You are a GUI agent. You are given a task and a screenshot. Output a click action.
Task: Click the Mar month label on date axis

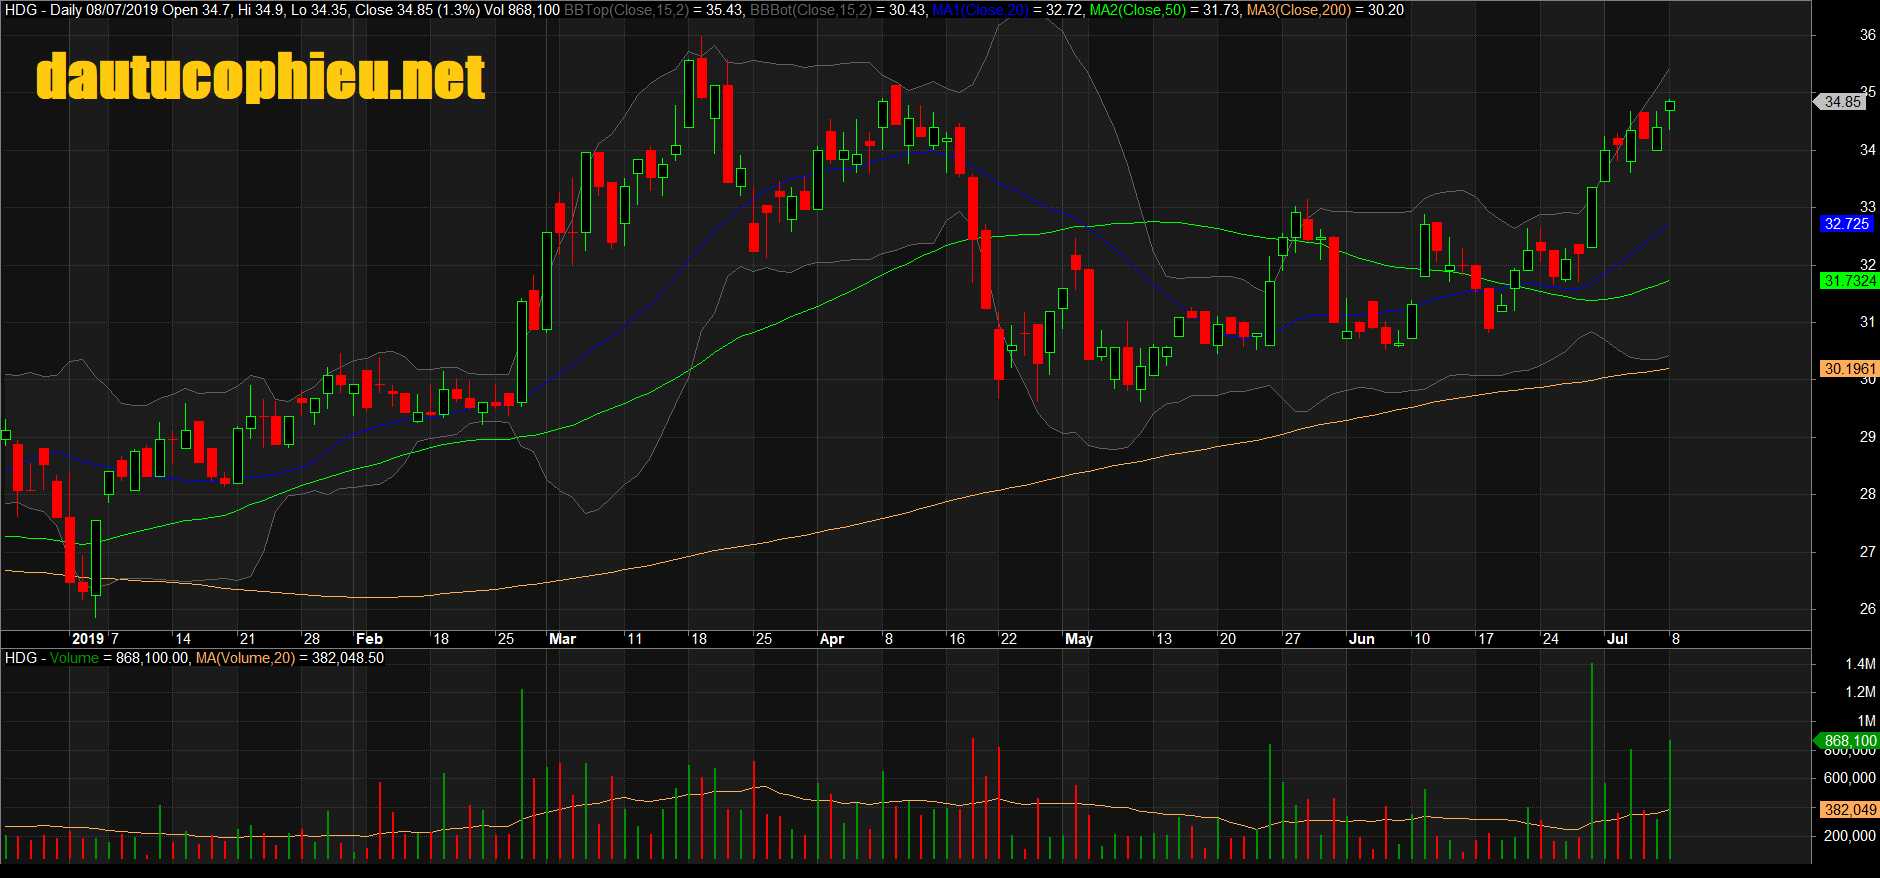562,639
